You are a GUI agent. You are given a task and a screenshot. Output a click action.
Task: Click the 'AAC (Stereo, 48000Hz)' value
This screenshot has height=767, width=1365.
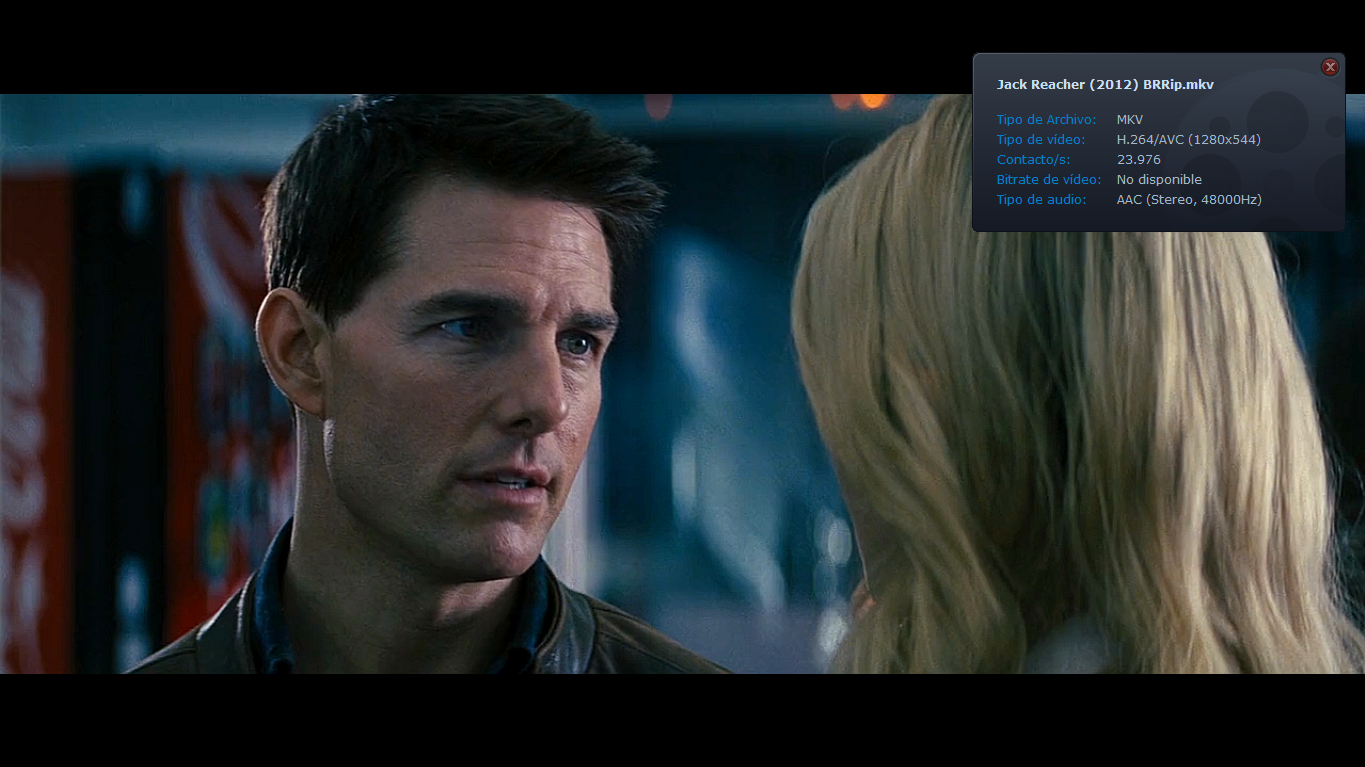(x=1189, y=200)
